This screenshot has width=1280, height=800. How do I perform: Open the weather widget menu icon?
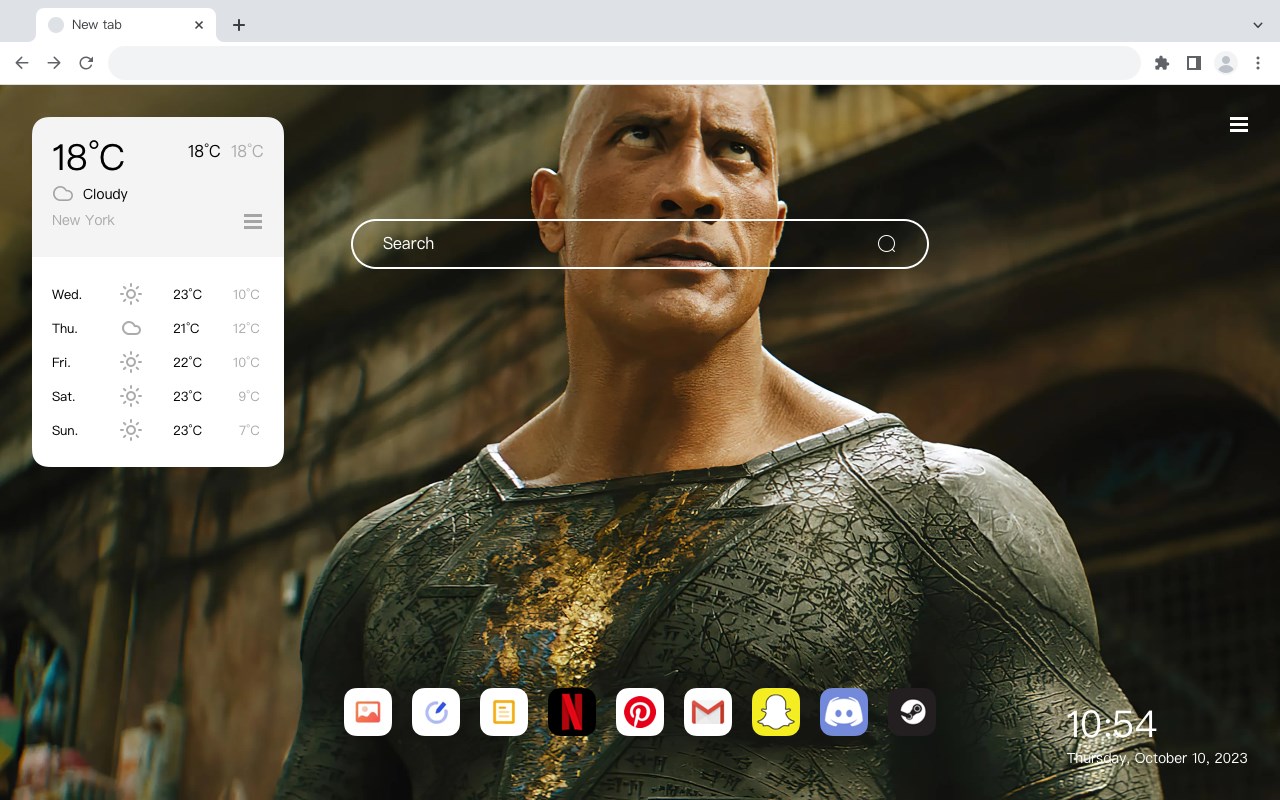click(x=253, y=221)
